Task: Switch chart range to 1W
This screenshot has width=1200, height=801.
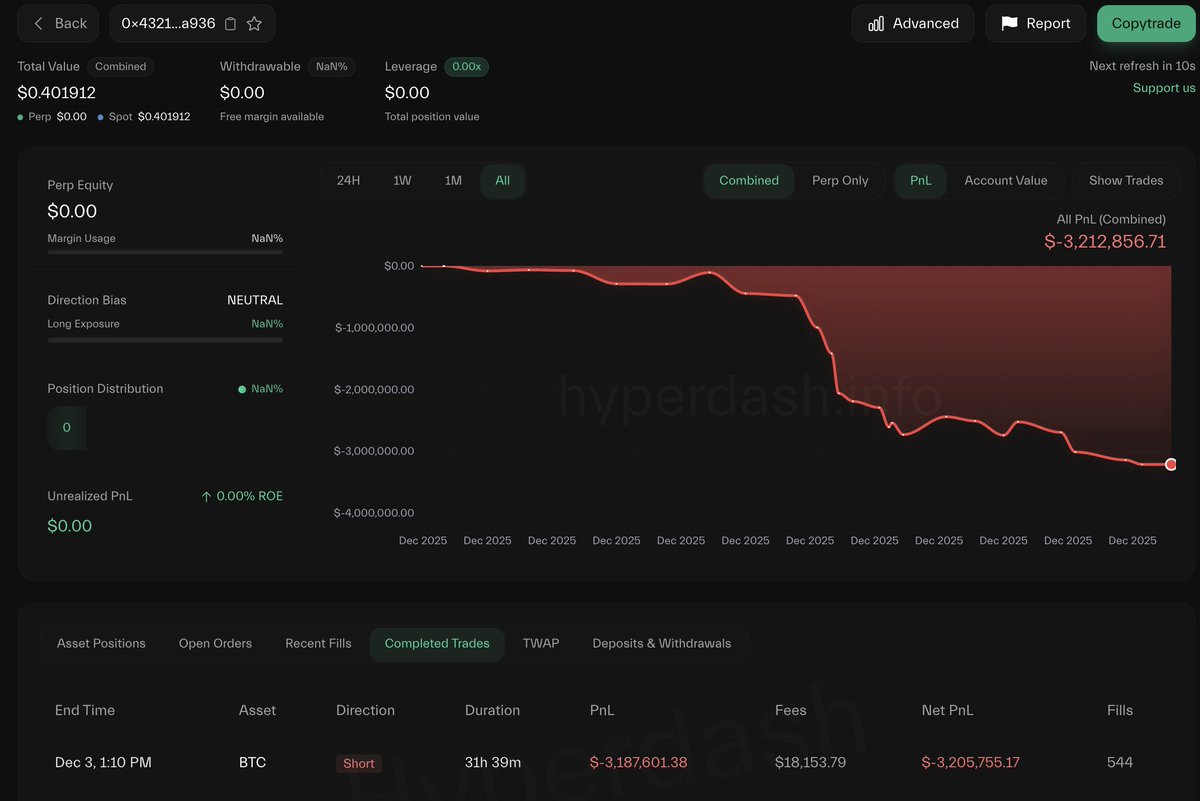Action: 402,181
